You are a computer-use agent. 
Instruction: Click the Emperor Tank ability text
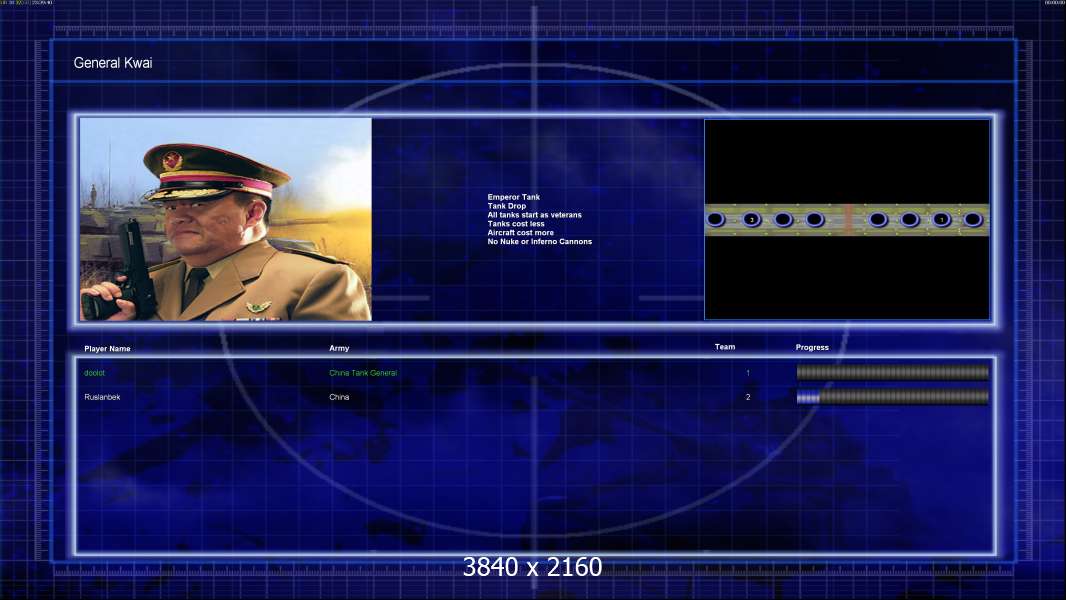tap(513, 197)
